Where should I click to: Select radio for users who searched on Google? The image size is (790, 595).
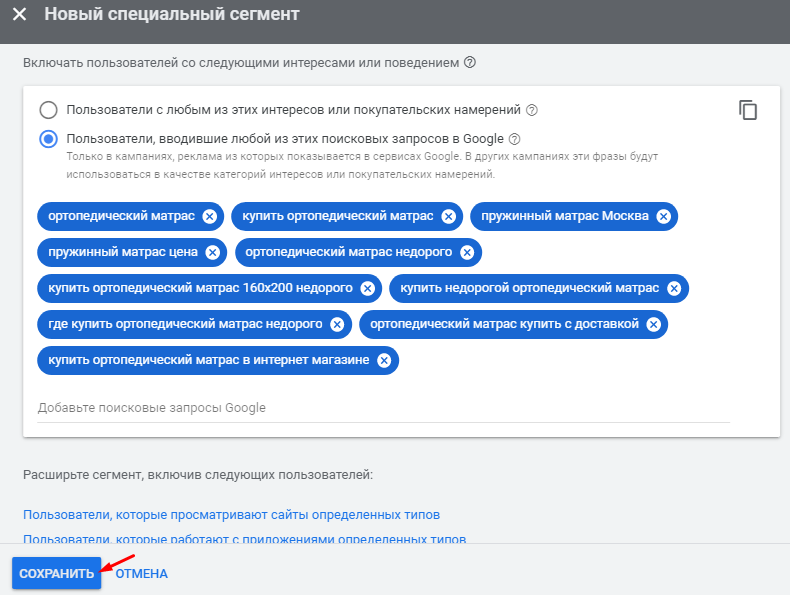(x=48, y=139)
